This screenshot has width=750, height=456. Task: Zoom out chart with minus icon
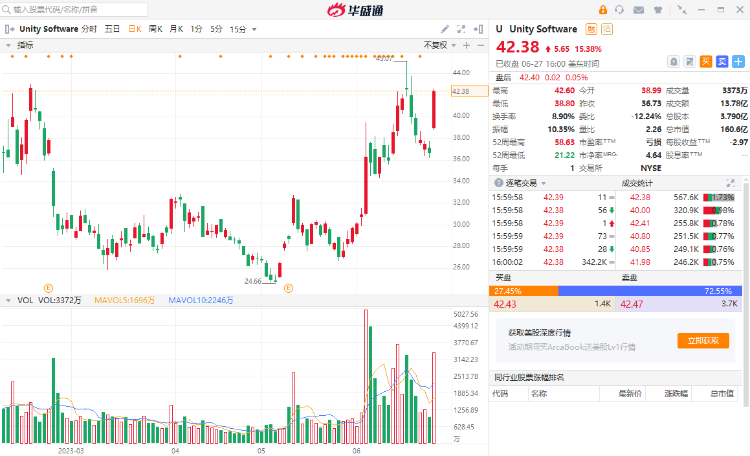pos(481,45)
